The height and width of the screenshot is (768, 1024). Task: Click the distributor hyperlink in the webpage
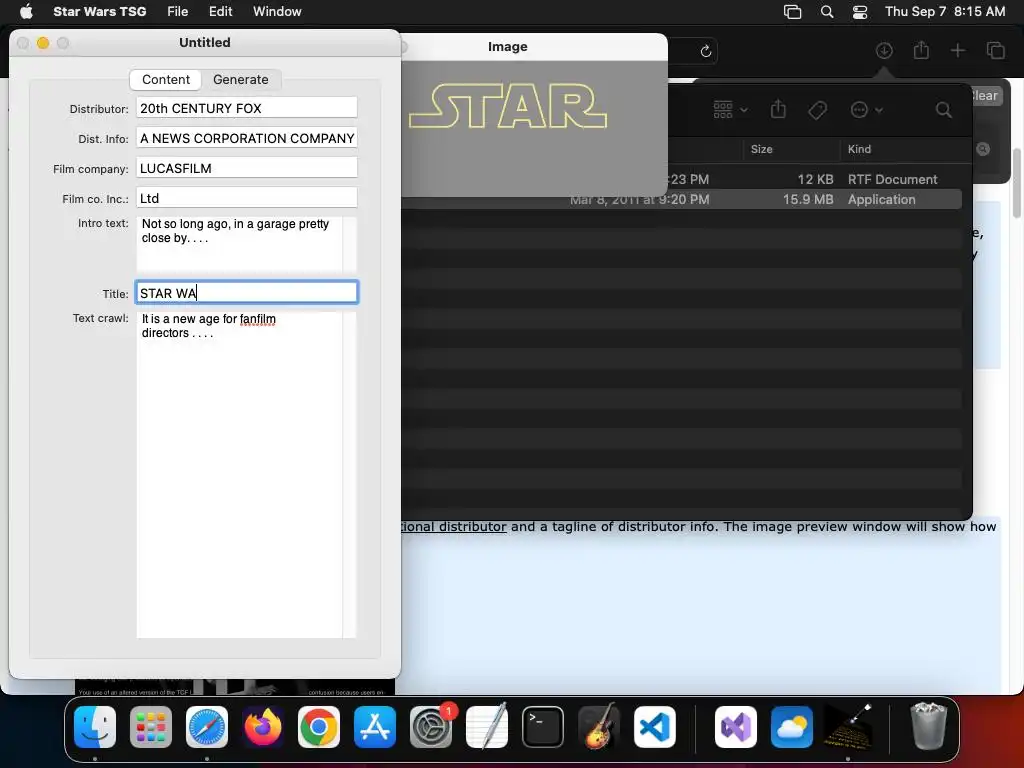pos(454,526)
